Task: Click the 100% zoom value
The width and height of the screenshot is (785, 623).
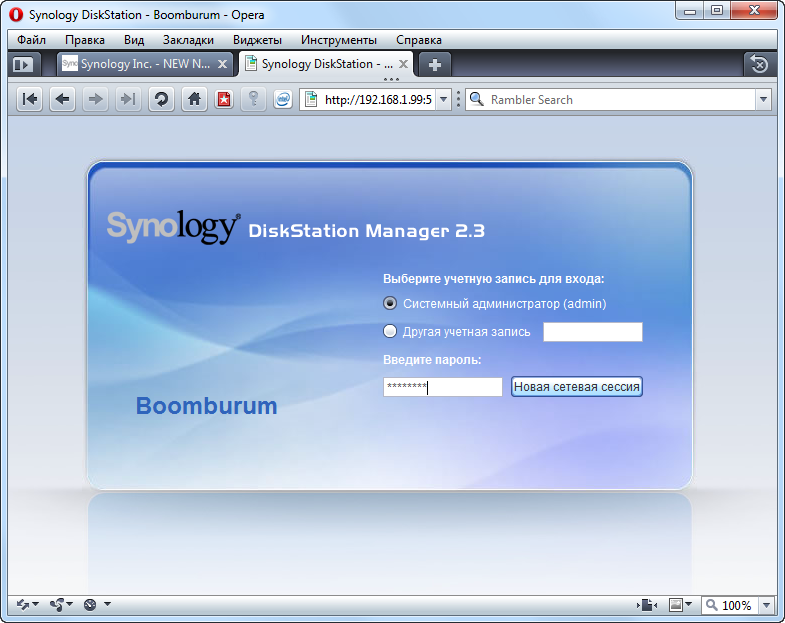Action: [x=736, y=605]
